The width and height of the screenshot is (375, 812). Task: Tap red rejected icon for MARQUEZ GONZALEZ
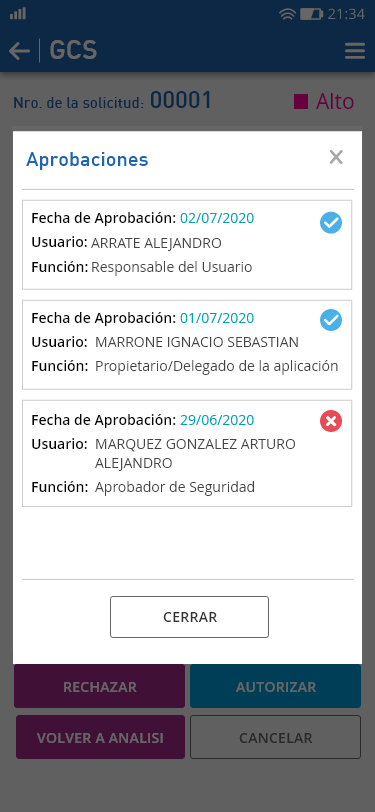coord(331,422)
